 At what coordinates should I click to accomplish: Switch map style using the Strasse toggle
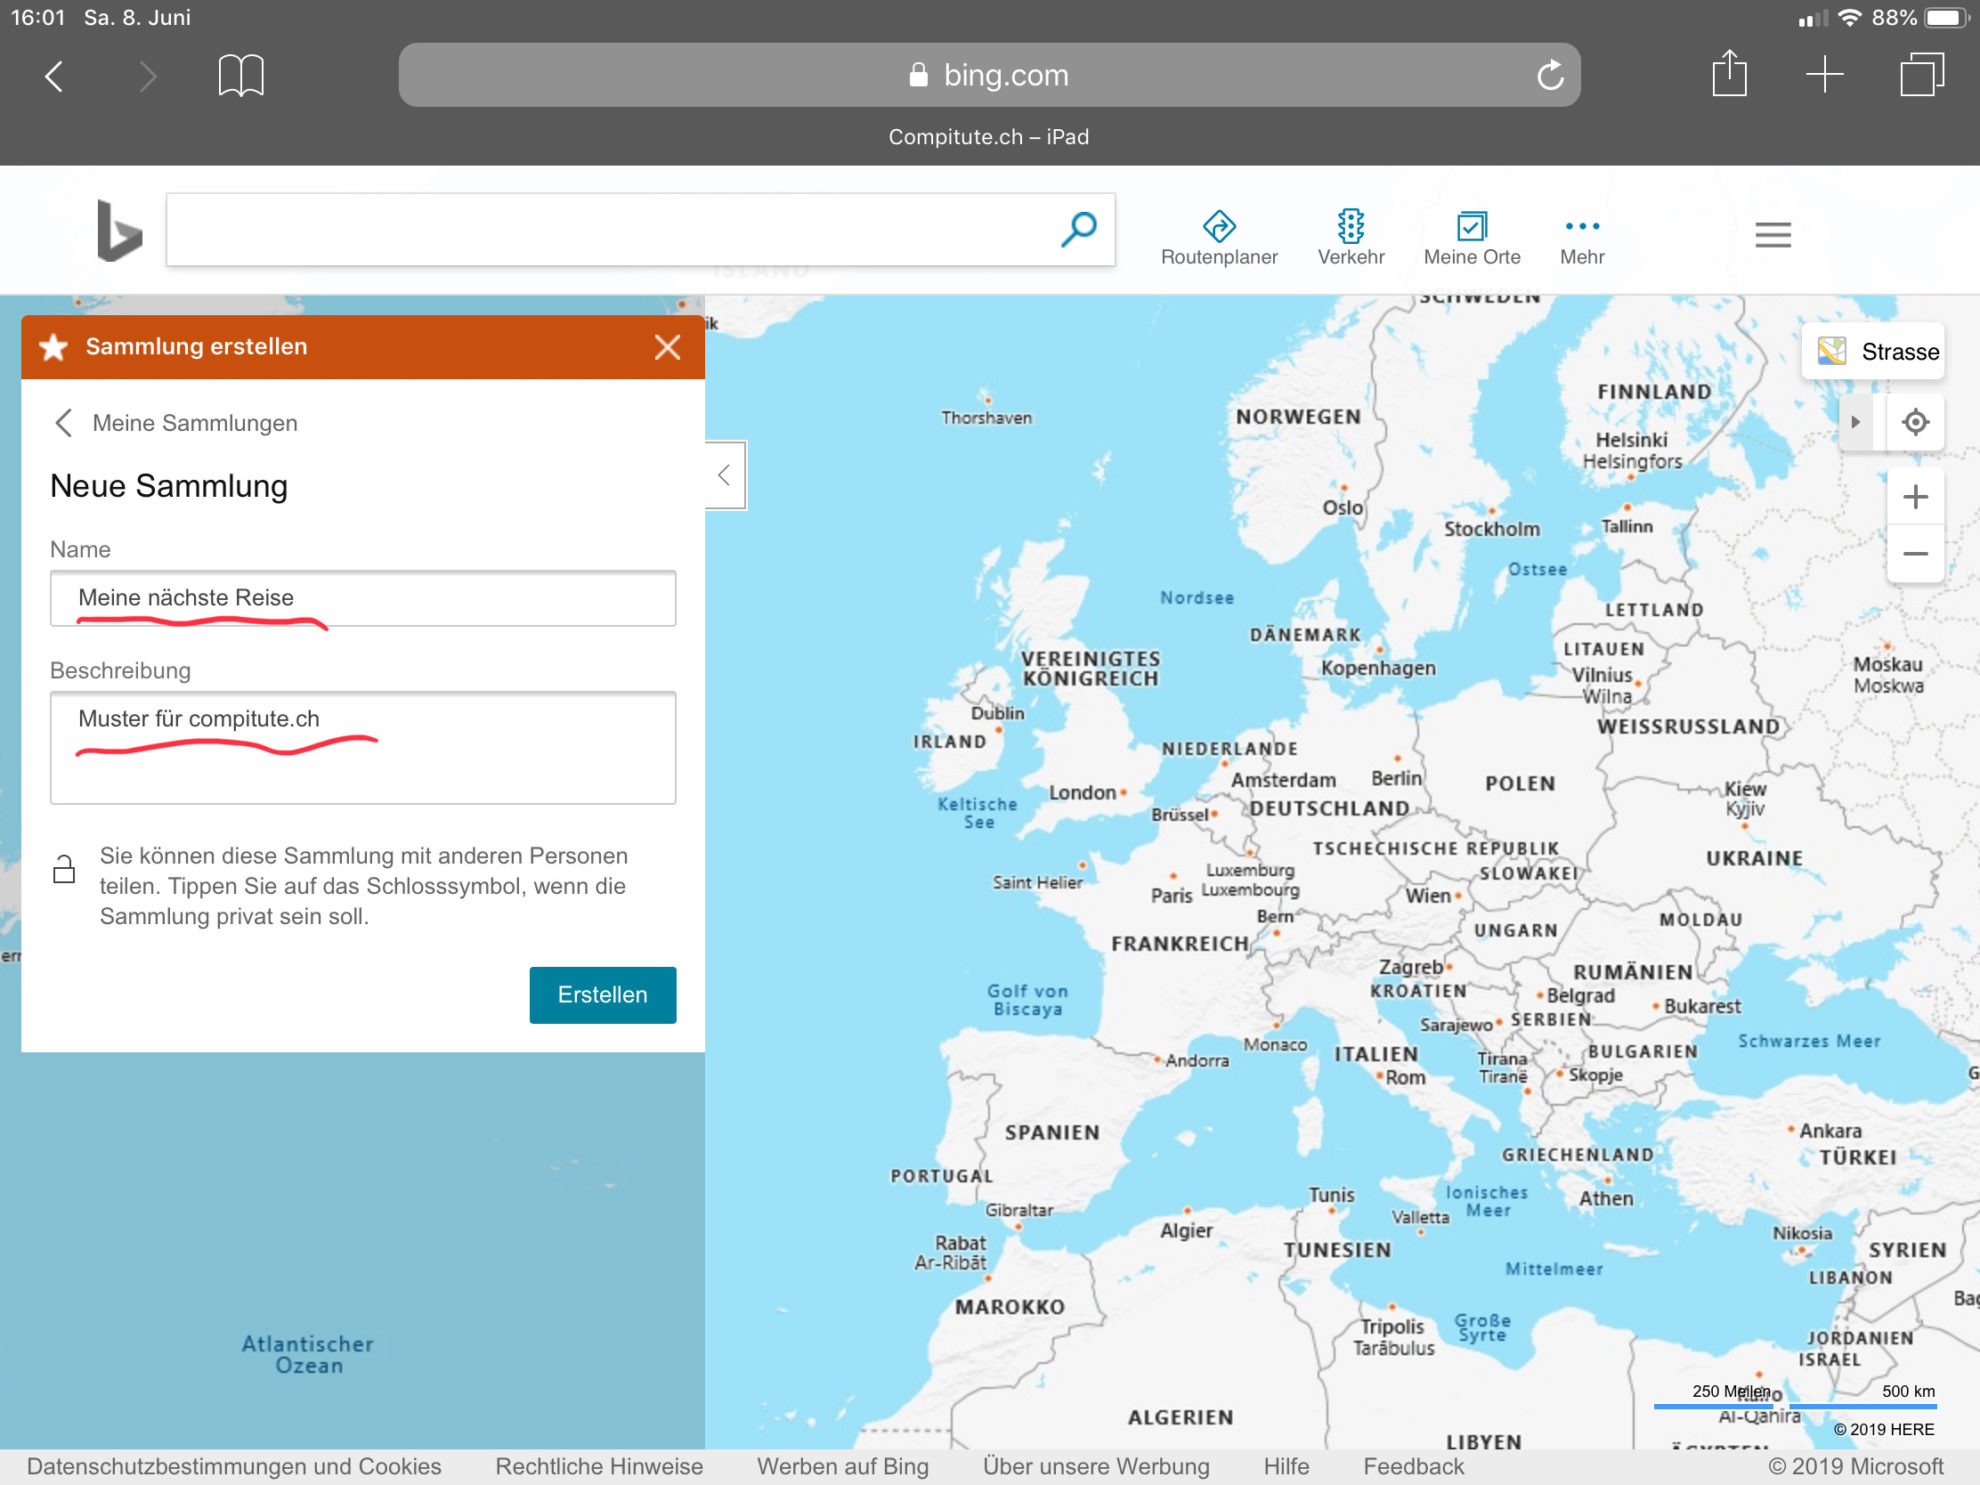(x=1872, y=351)
